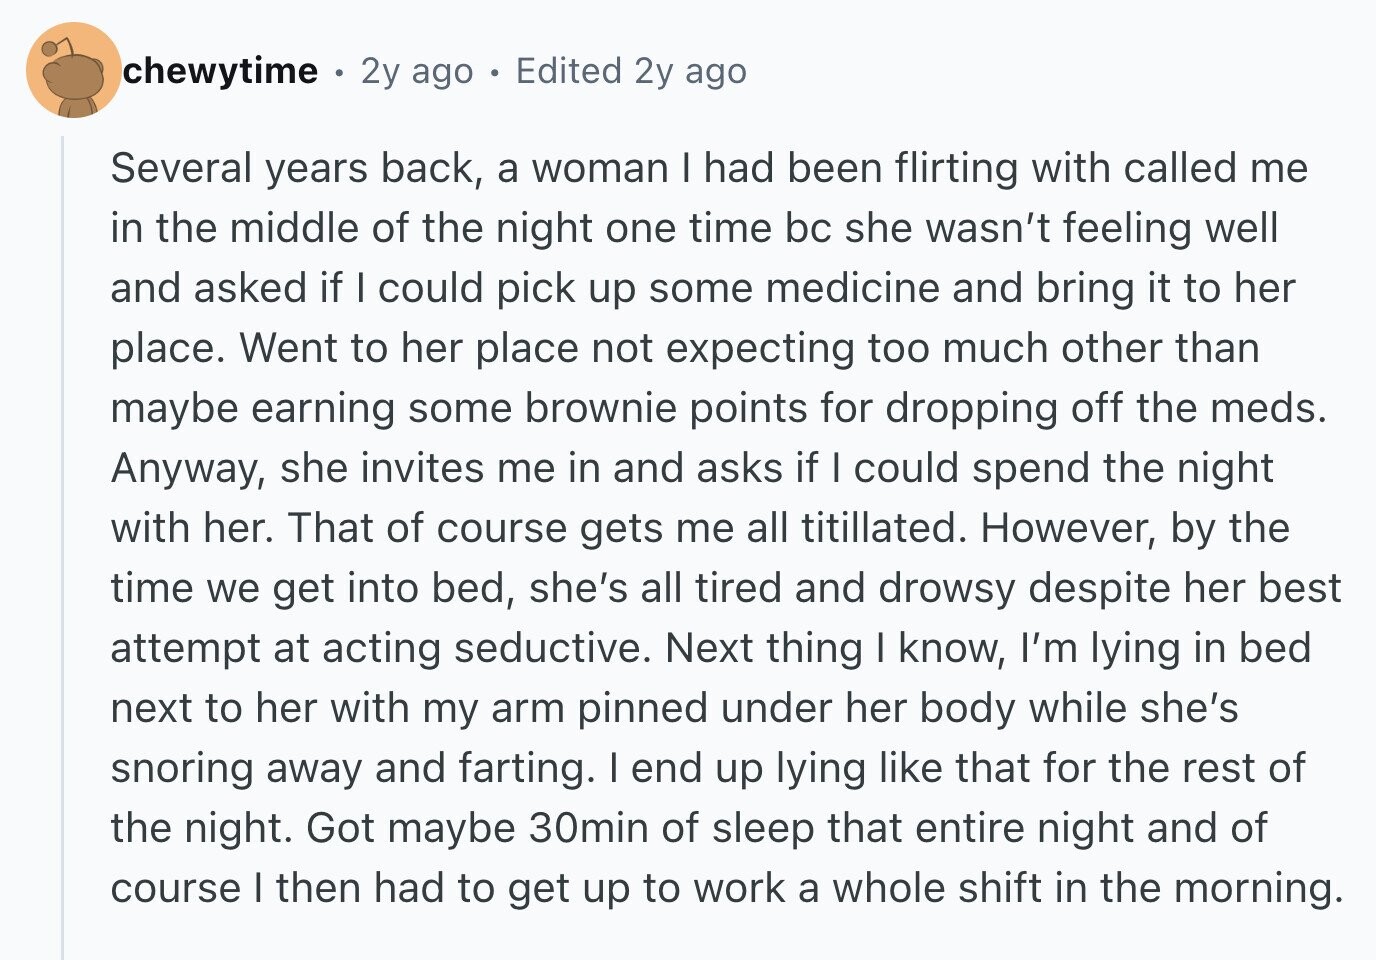1376x960 pixels.
Task: Open chewytime's Snoo avatar
Action: point(73,70)
